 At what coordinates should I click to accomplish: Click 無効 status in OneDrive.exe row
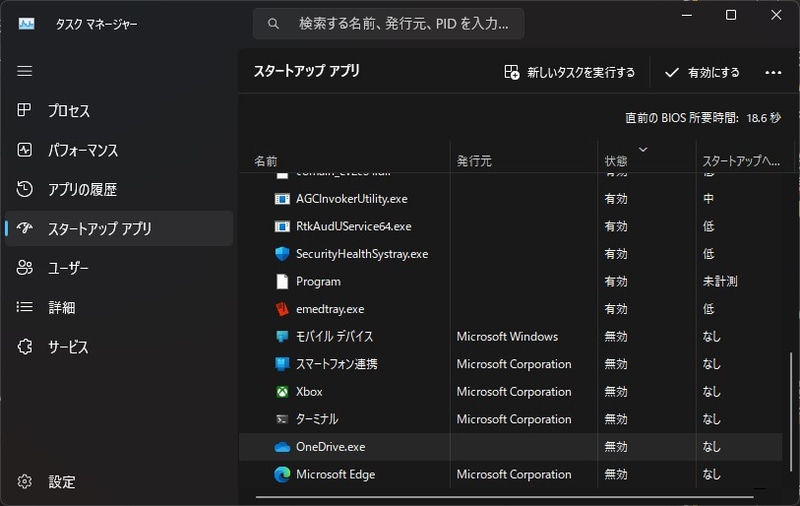tap(616, 447)
